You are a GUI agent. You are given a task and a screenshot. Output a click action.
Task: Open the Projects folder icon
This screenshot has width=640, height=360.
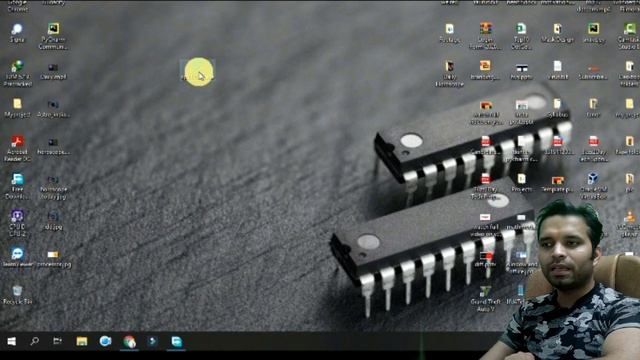point(521,183)
